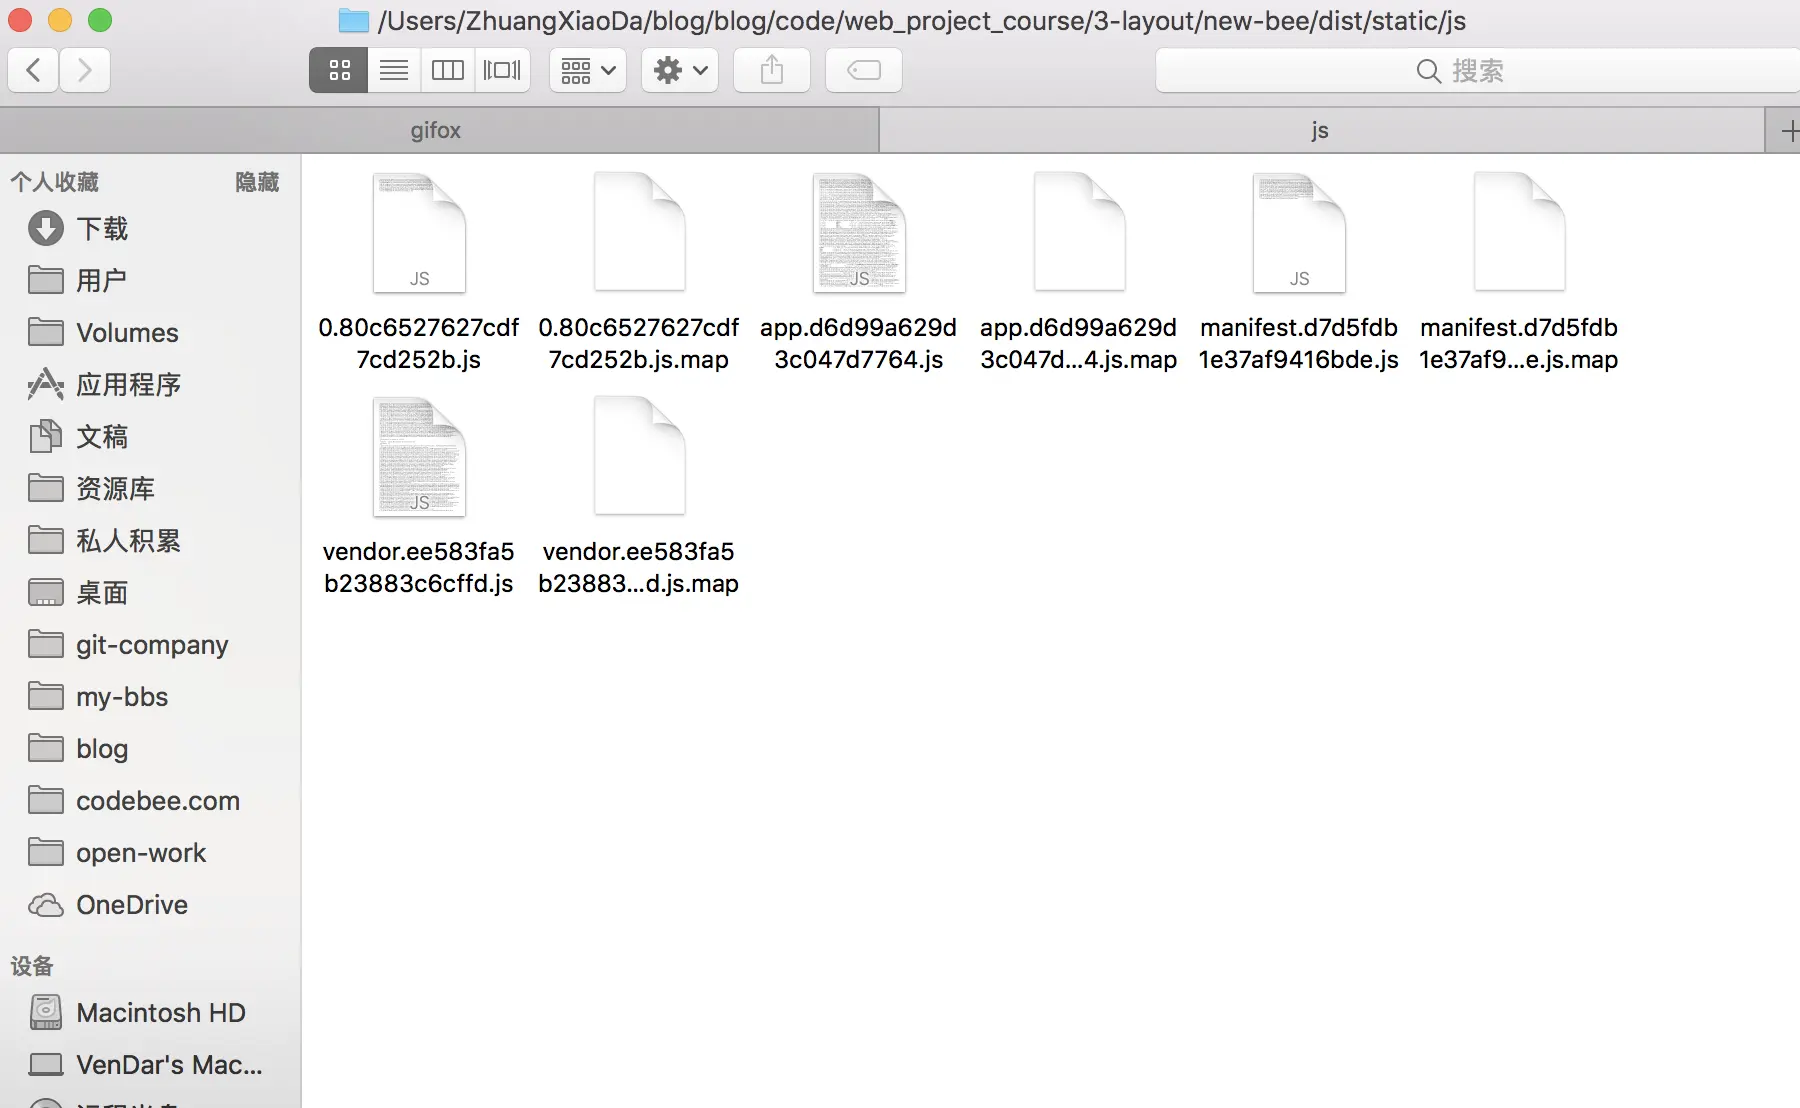Open the item arrangement dropdown
This screenshot has height=1108, width=1800.
(588, 70)
